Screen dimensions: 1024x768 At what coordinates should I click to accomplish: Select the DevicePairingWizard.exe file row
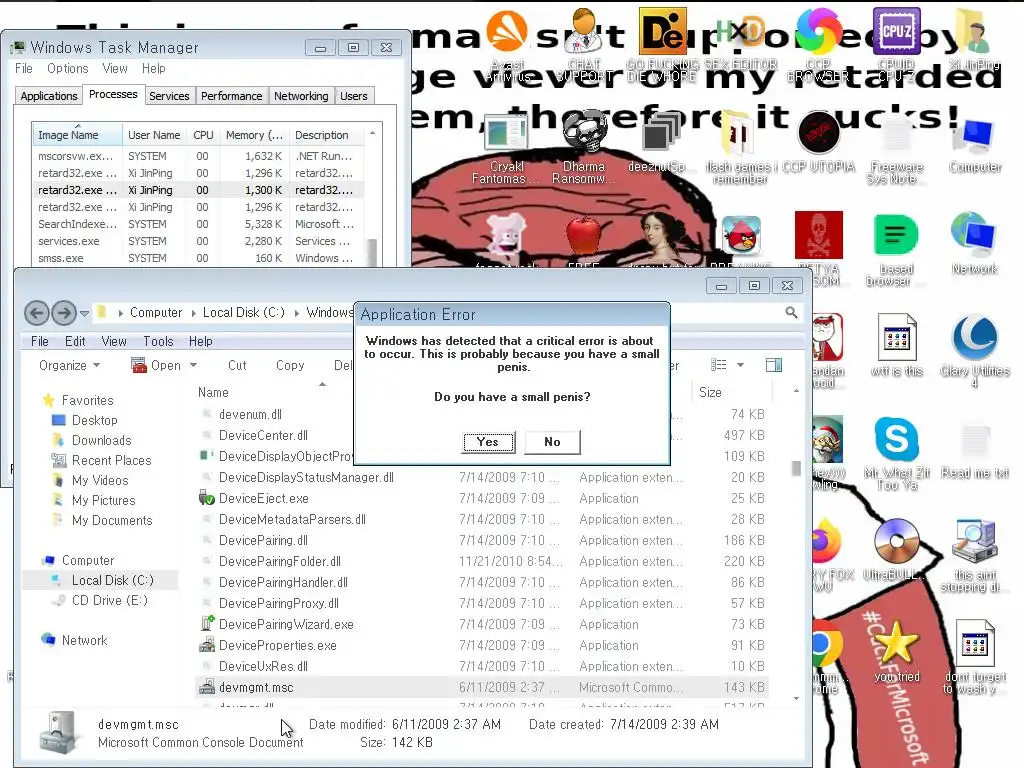click(x=483, y=625)
